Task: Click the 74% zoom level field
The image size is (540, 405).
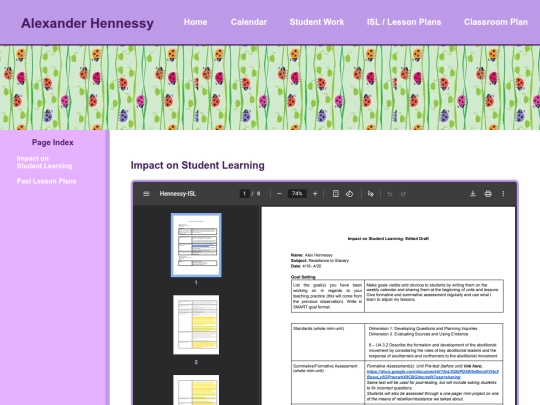Action: click(297, 194)
